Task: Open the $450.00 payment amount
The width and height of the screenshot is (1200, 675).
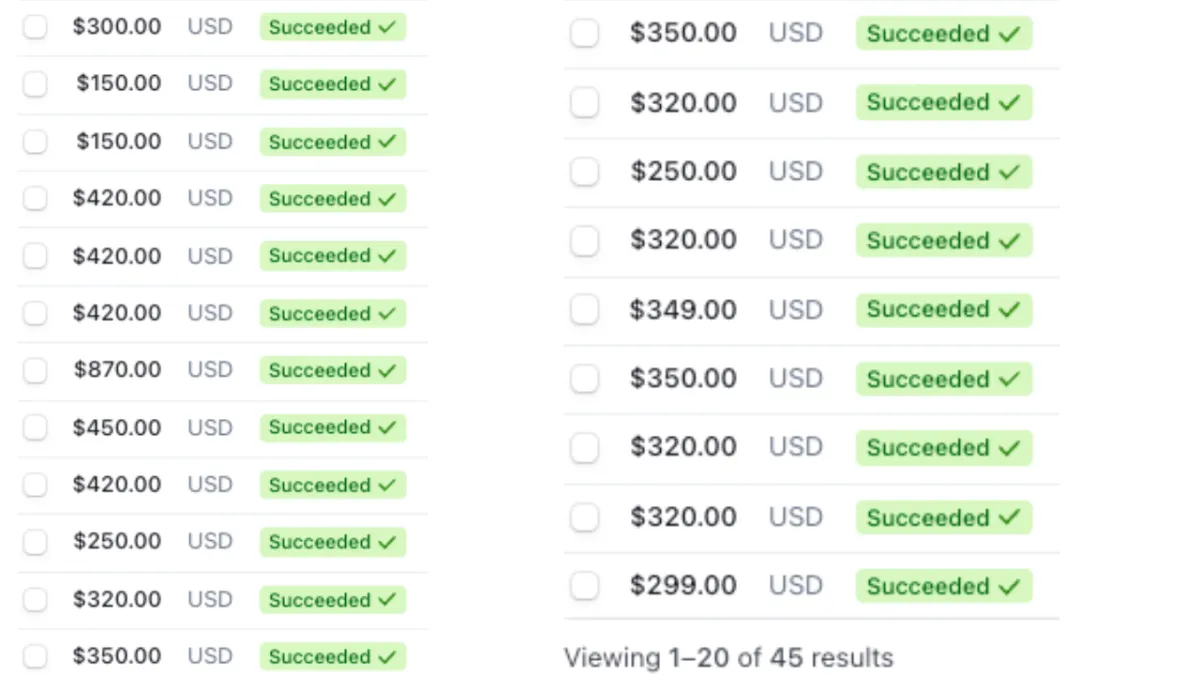Action: [117, 428]
